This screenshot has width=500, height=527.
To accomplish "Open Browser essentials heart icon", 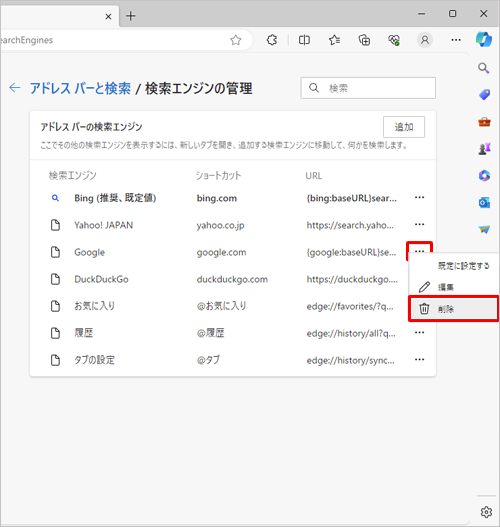I will [394, 40].
